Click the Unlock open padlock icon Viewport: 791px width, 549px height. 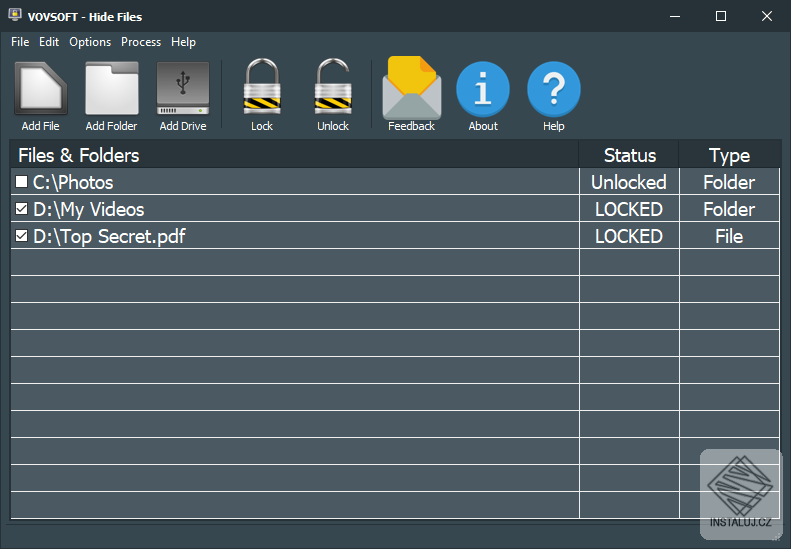click(x=333, y=87)
